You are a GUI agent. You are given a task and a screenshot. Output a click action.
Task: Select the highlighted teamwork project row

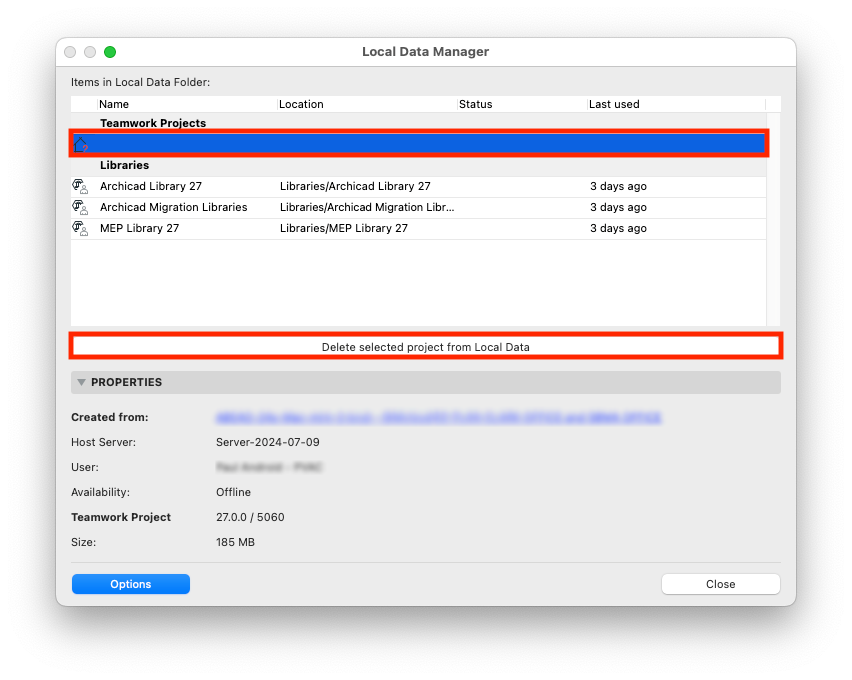[x=418, y=144]
